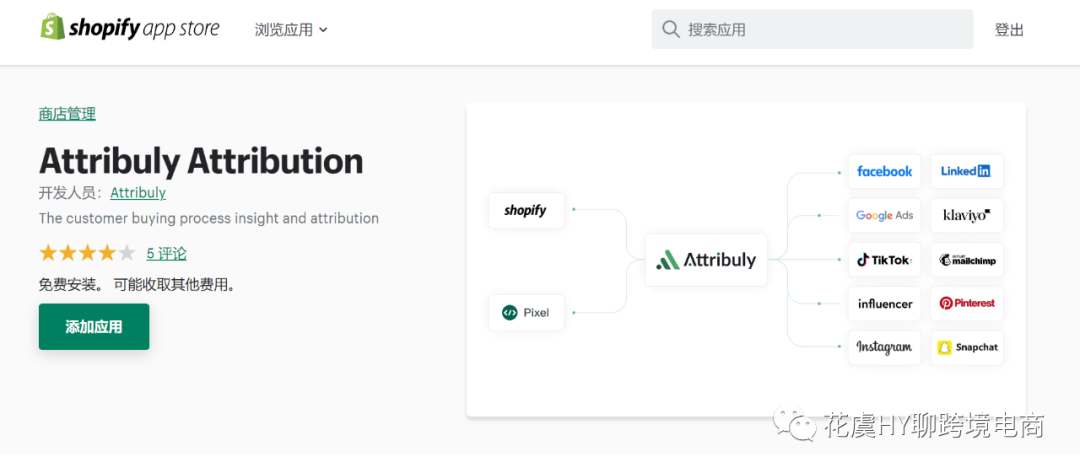
Task: Click the Attribuly Attribution title
Action: [200, 160]
